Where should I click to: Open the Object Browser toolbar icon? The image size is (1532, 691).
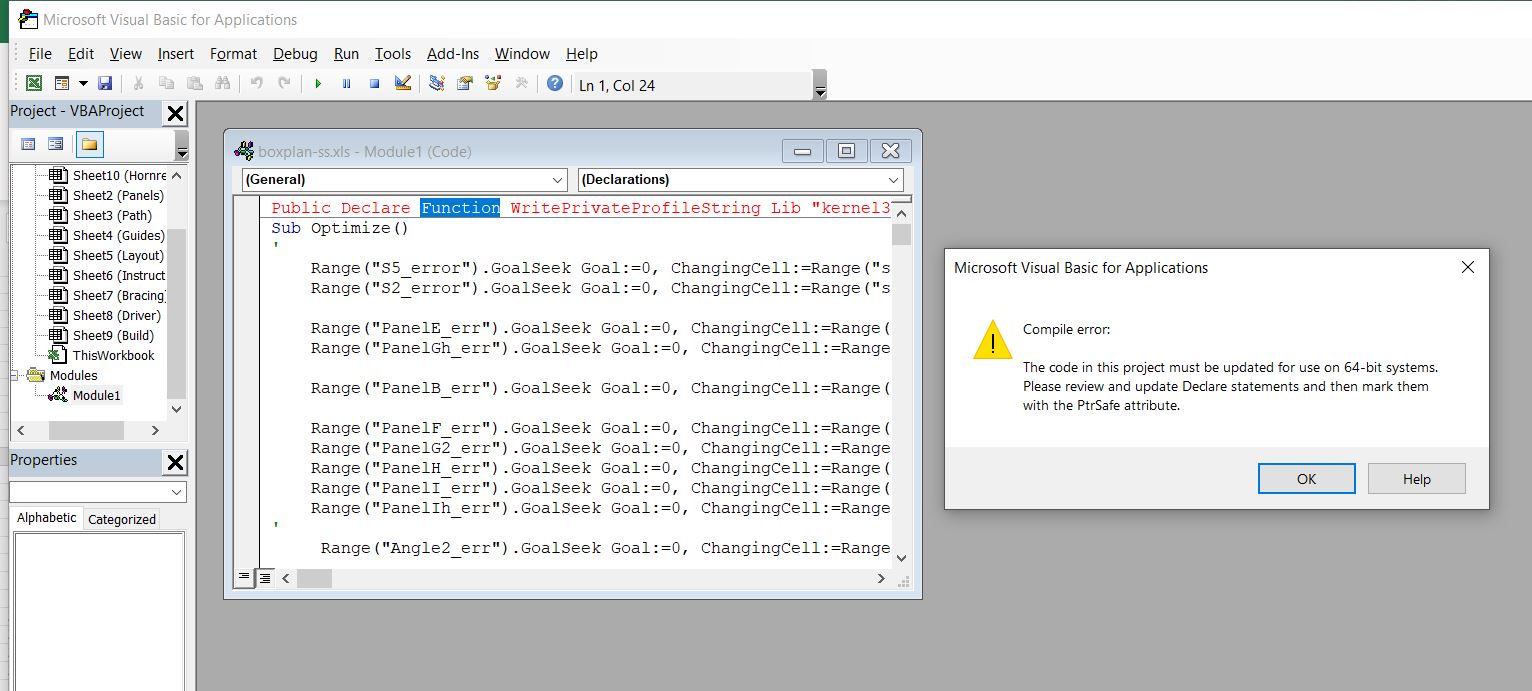tap(493, 84)
